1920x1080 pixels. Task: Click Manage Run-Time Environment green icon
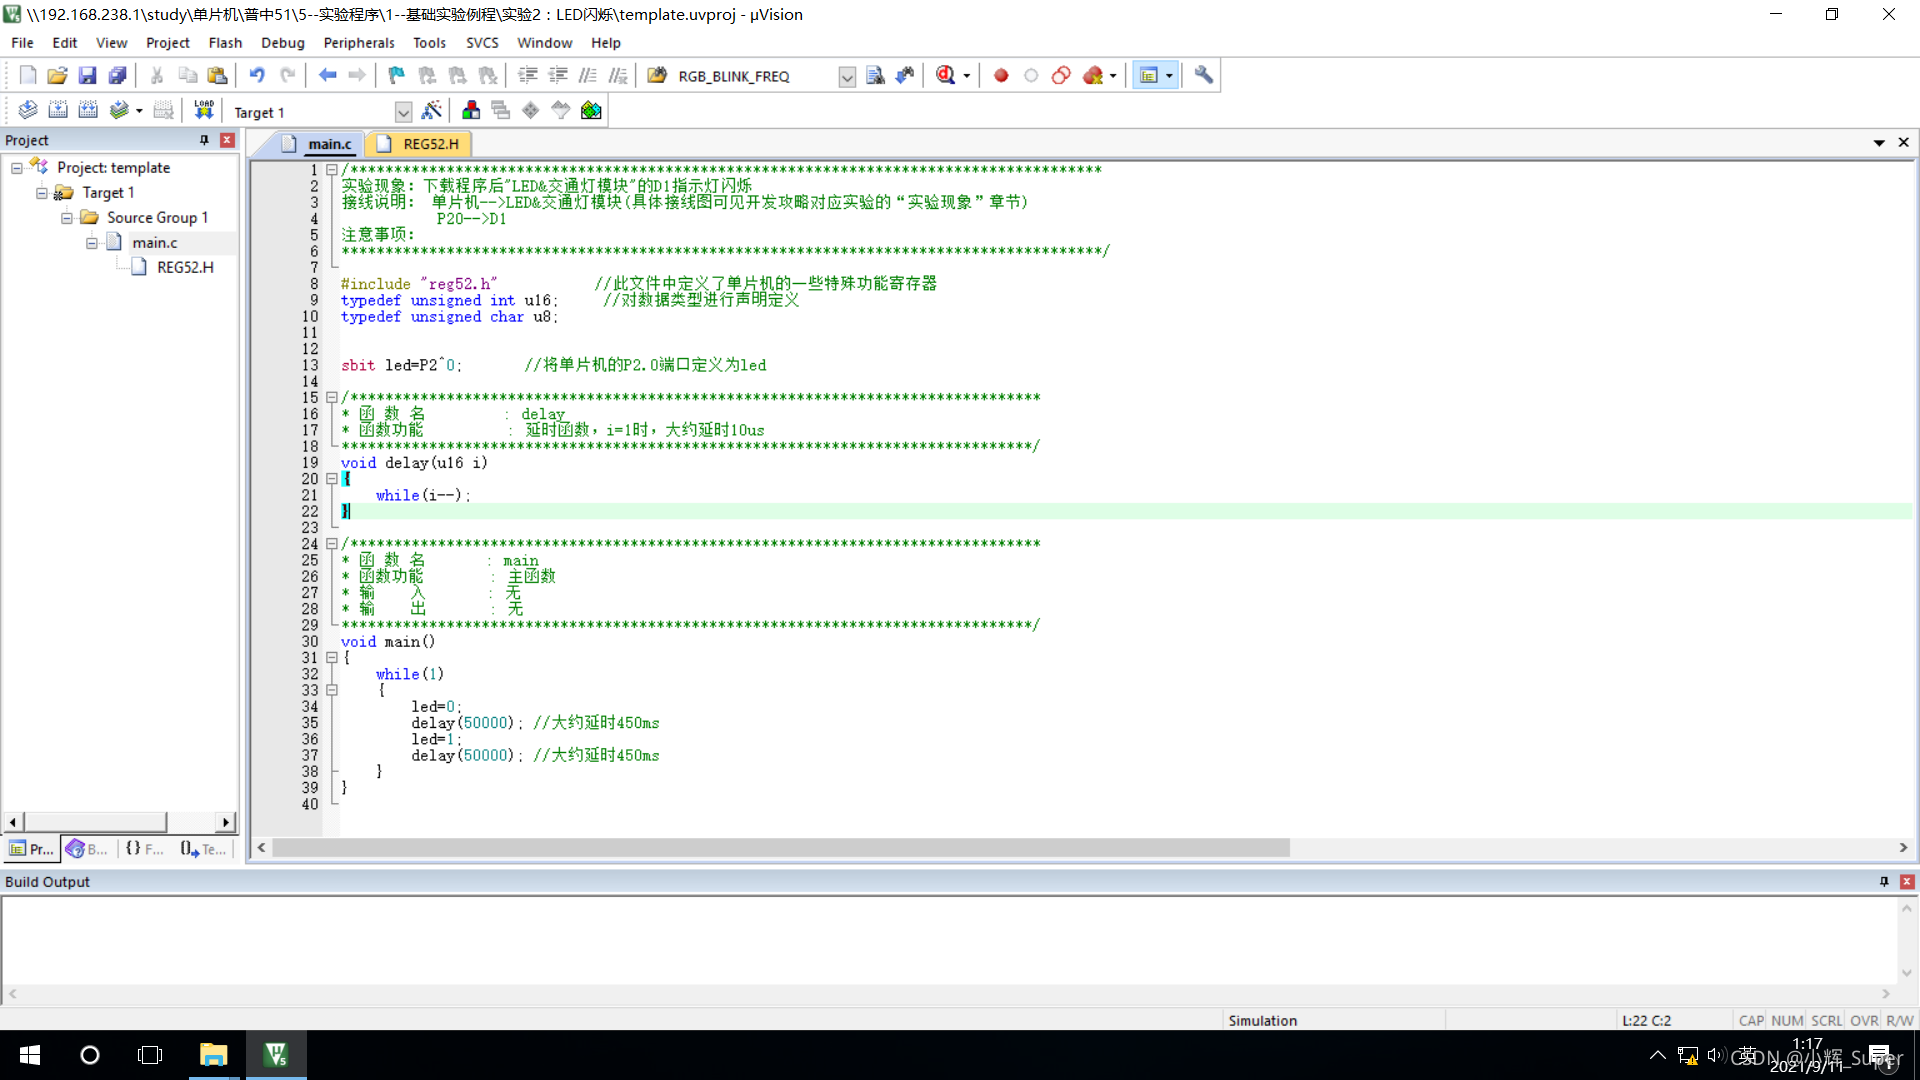click(x=591, y=110)
